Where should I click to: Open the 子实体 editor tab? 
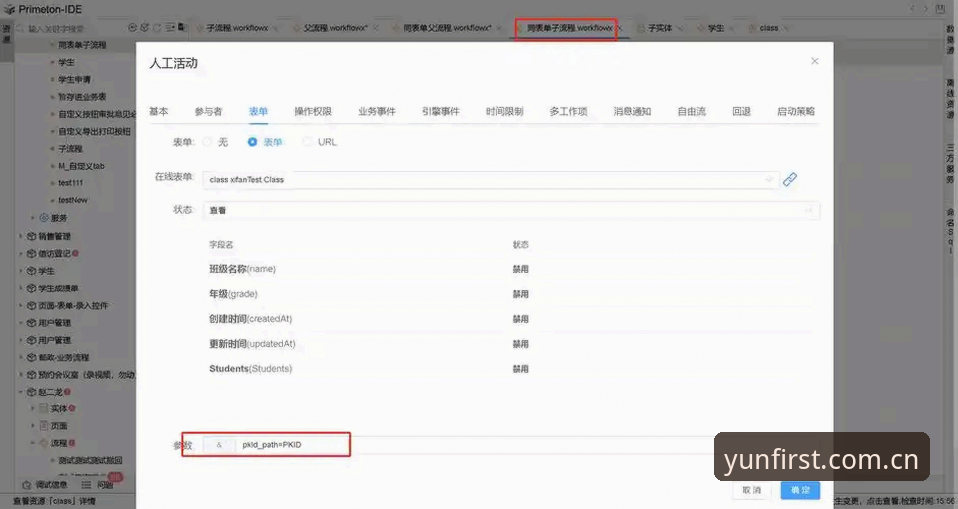click(x=660, y=28)
